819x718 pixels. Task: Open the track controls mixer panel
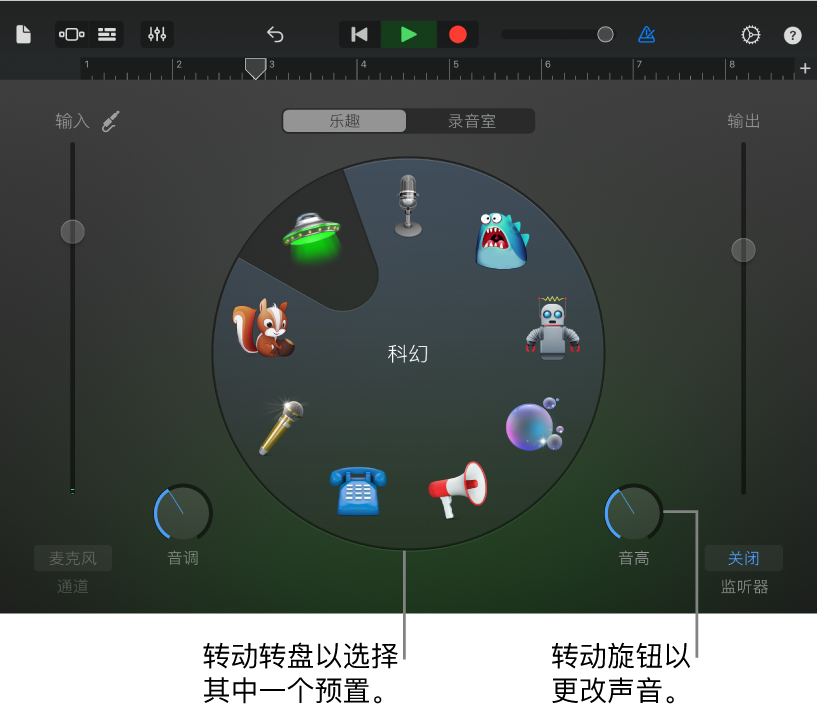click(157, 34)
